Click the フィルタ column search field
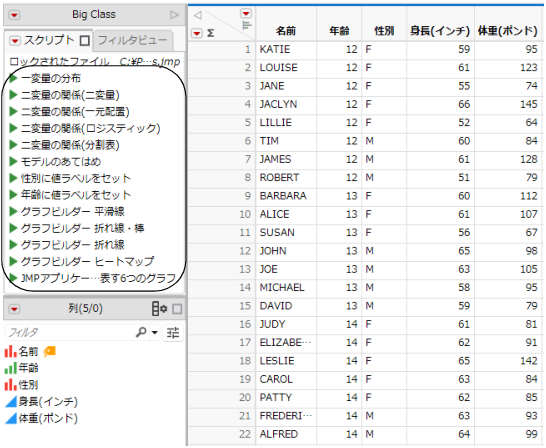The height and width of the screenshot is (448, 546). pos(70,333)
